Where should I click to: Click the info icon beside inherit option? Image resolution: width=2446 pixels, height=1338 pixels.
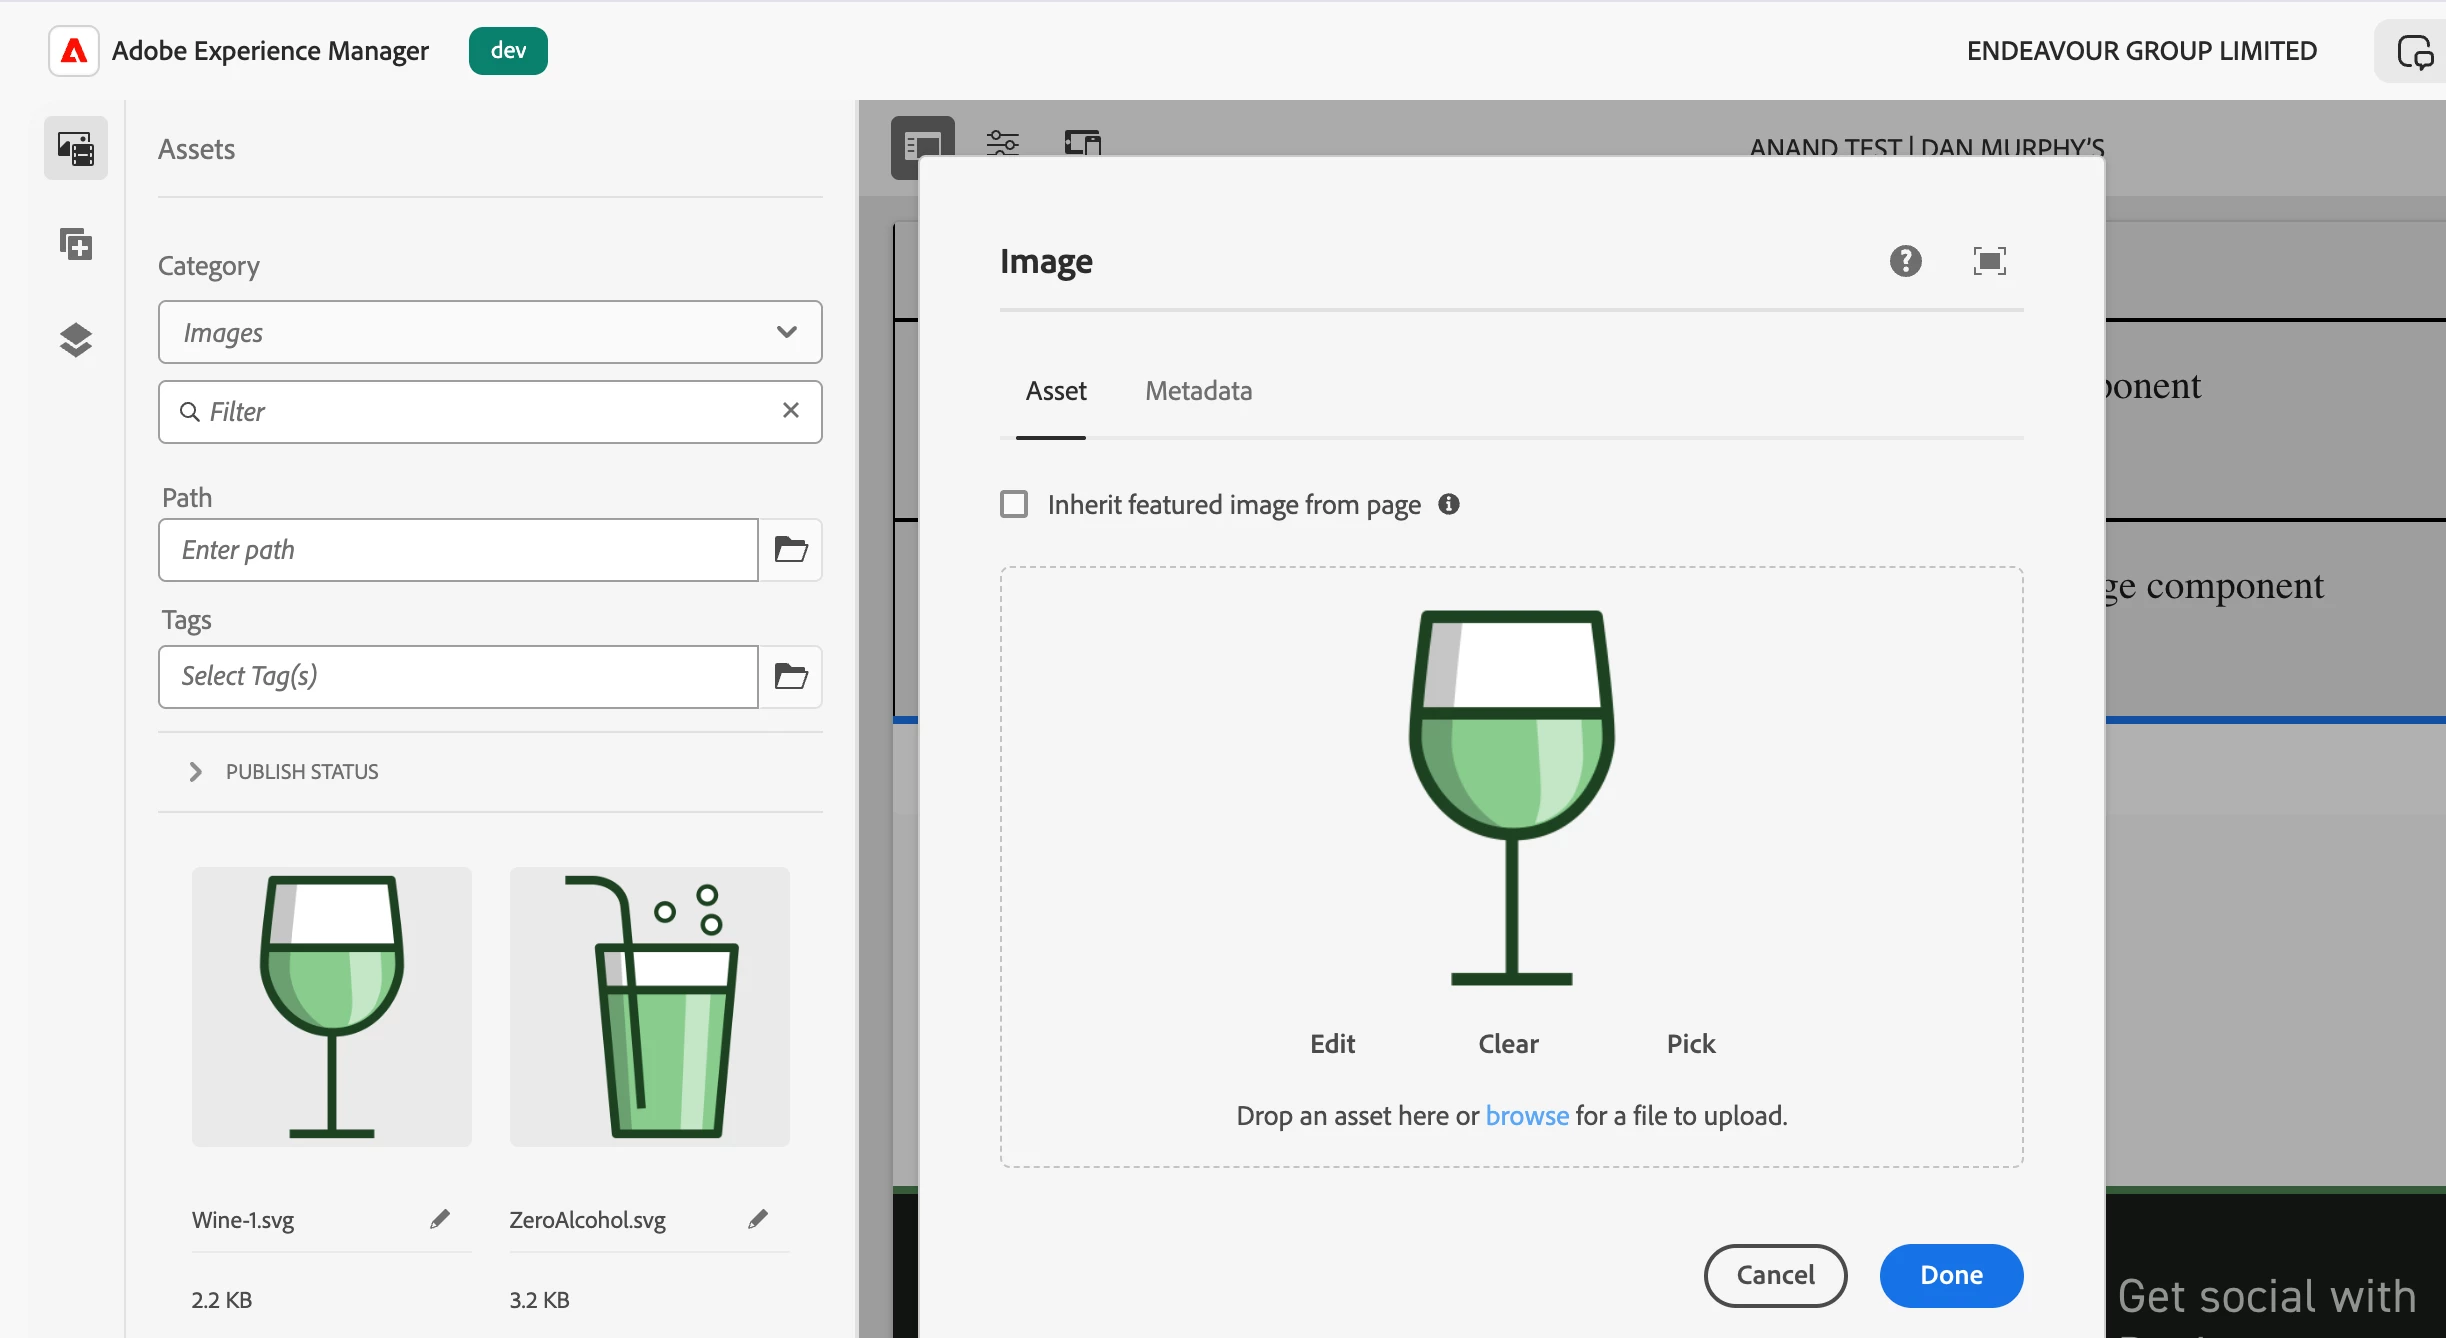pos(1448,504)
